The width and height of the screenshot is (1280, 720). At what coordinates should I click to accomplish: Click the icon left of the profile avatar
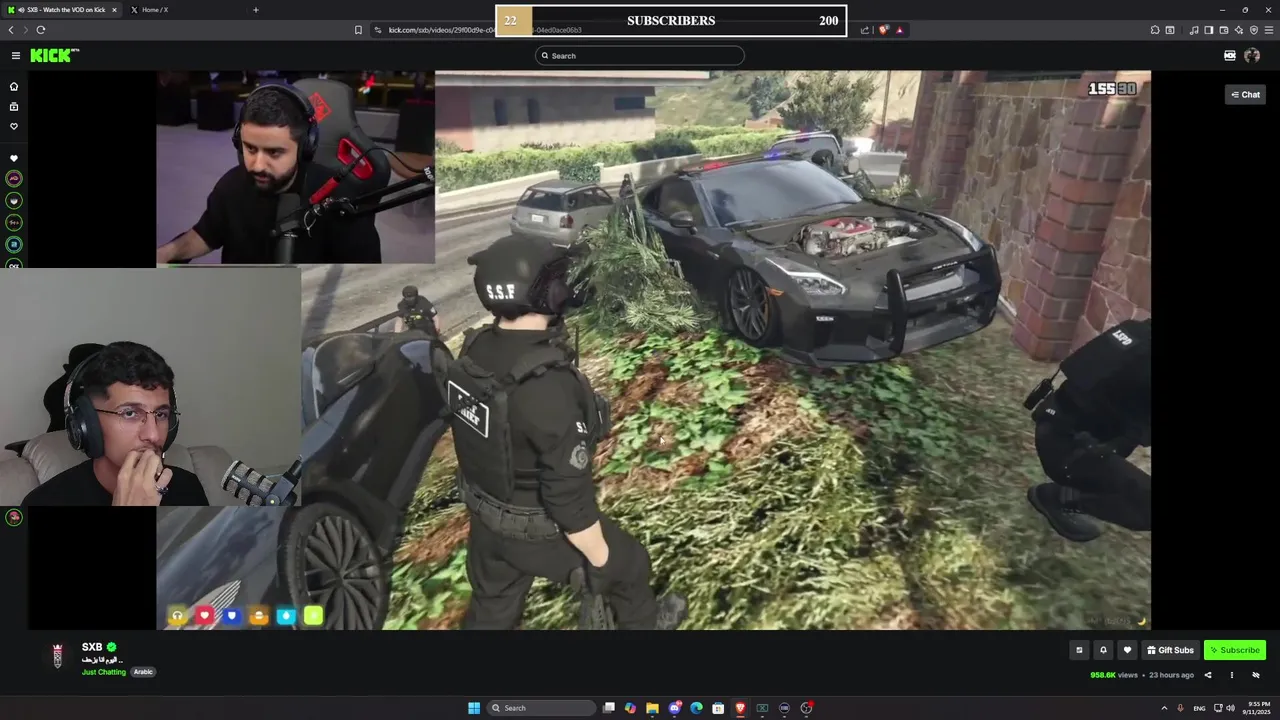click(x=1230, y=56)
